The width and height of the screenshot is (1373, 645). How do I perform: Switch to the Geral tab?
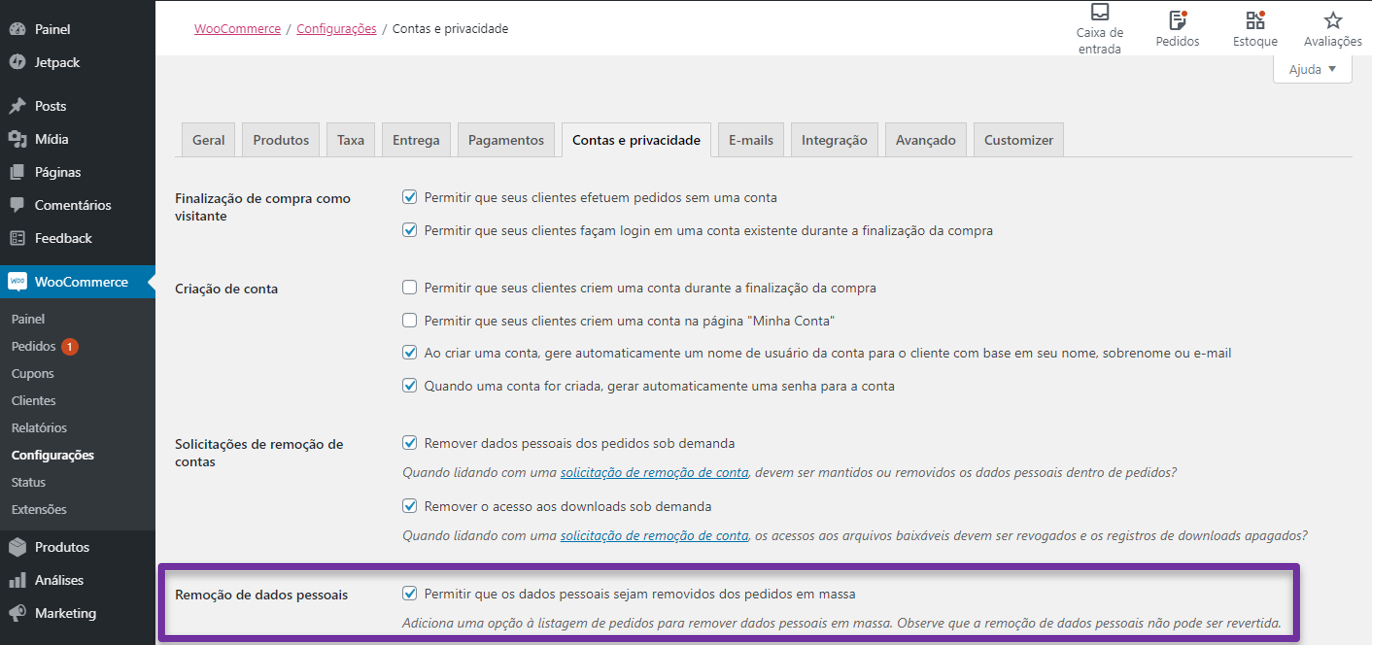point(208,140)
